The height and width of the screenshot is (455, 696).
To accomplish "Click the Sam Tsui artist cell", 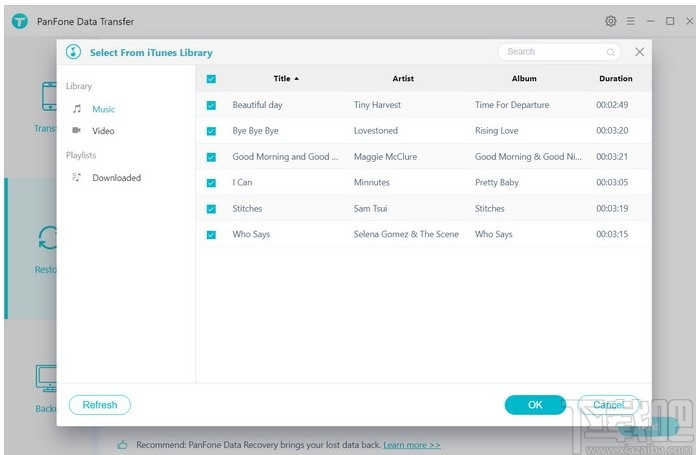I will [370, 208].
